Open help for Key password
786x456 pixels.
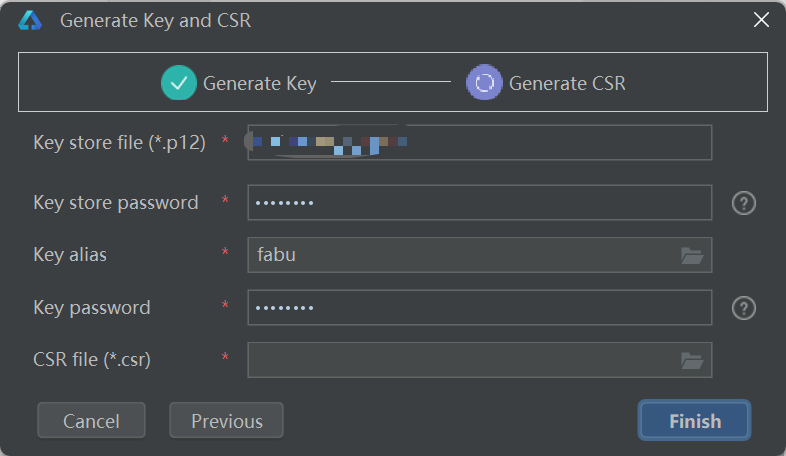pyautogui.click(x=743, y=308)
